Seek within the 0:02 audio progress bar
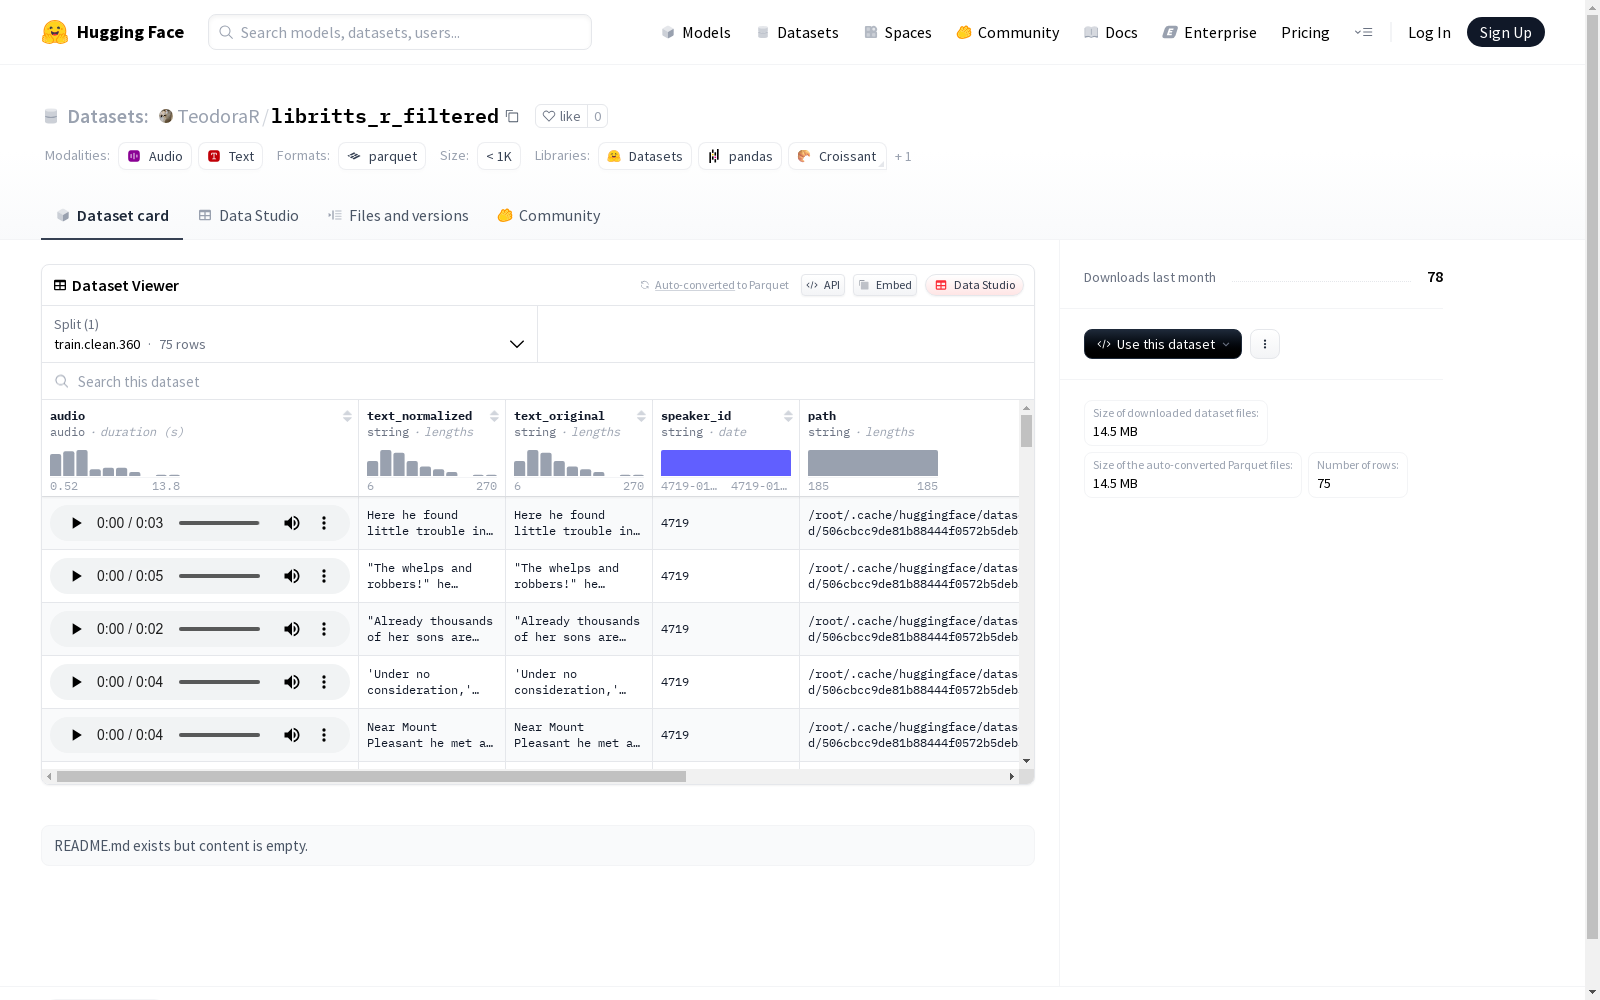Viewport: 1600px width, 1000px height. (x=219, y=629)
